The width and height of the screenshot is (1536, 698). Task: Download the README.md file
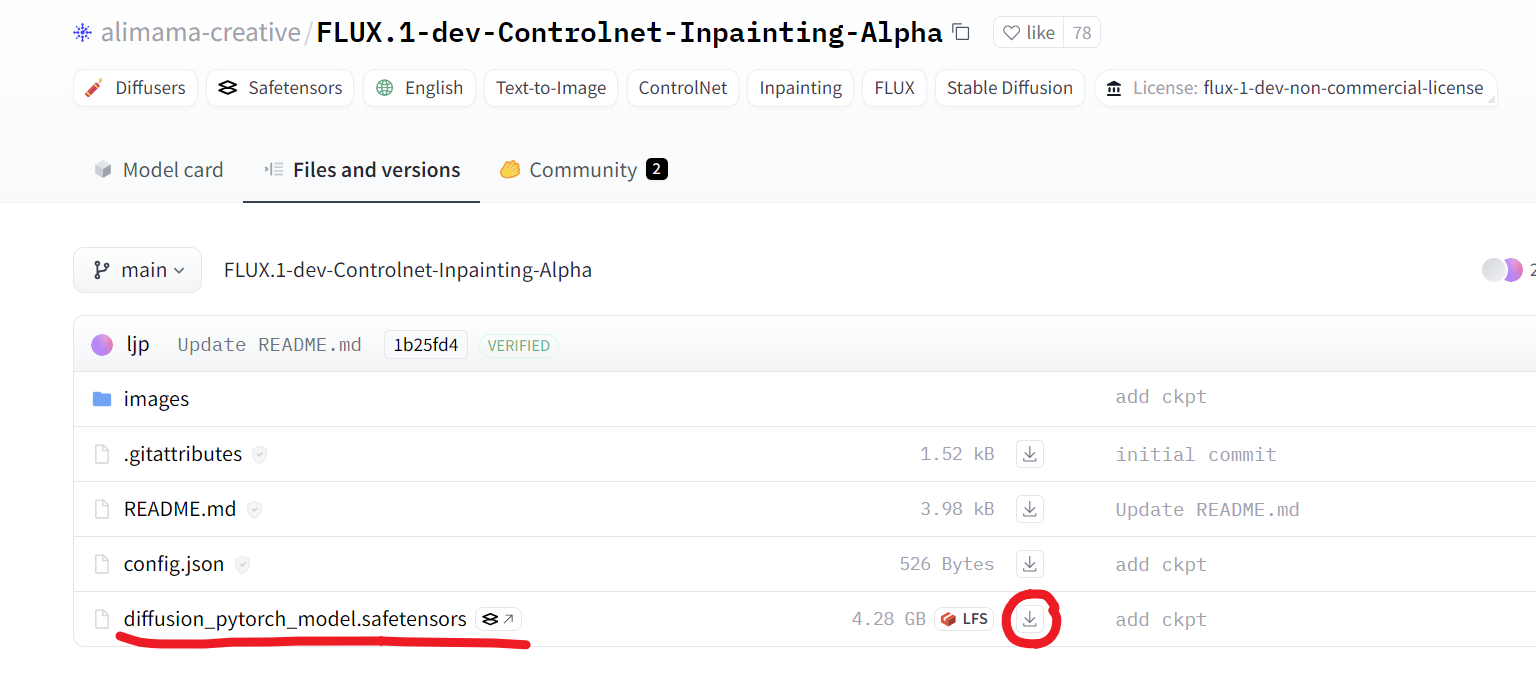pos(1030,509)
